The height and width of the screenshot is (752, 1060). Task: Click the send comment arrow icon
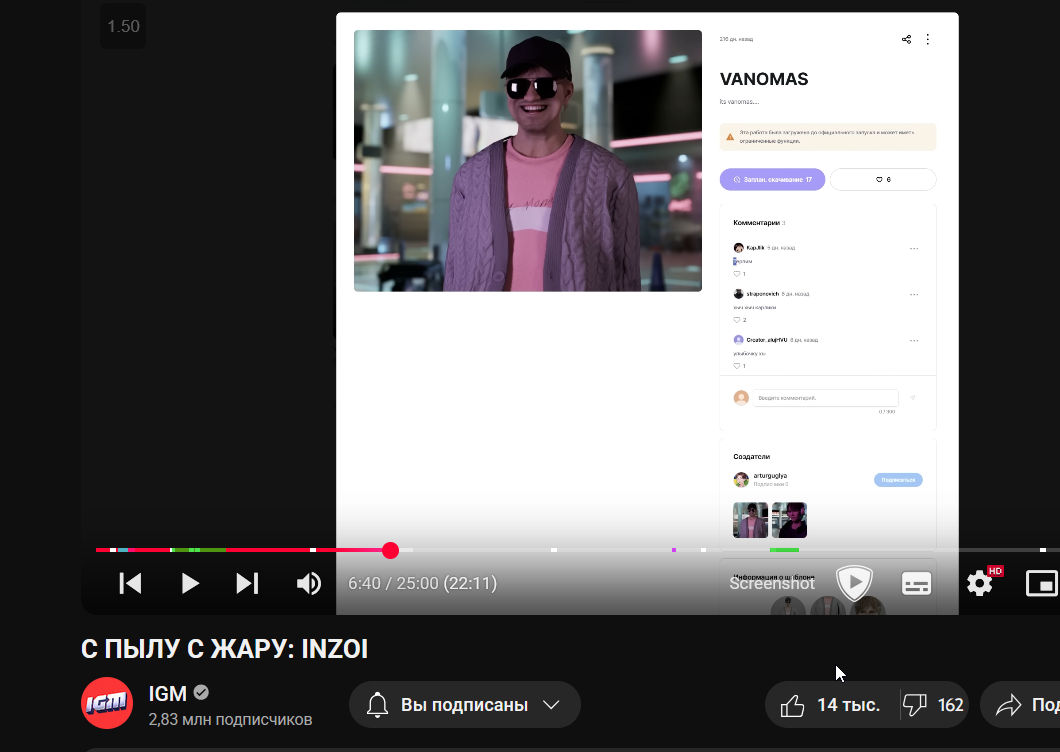point(913,398)
